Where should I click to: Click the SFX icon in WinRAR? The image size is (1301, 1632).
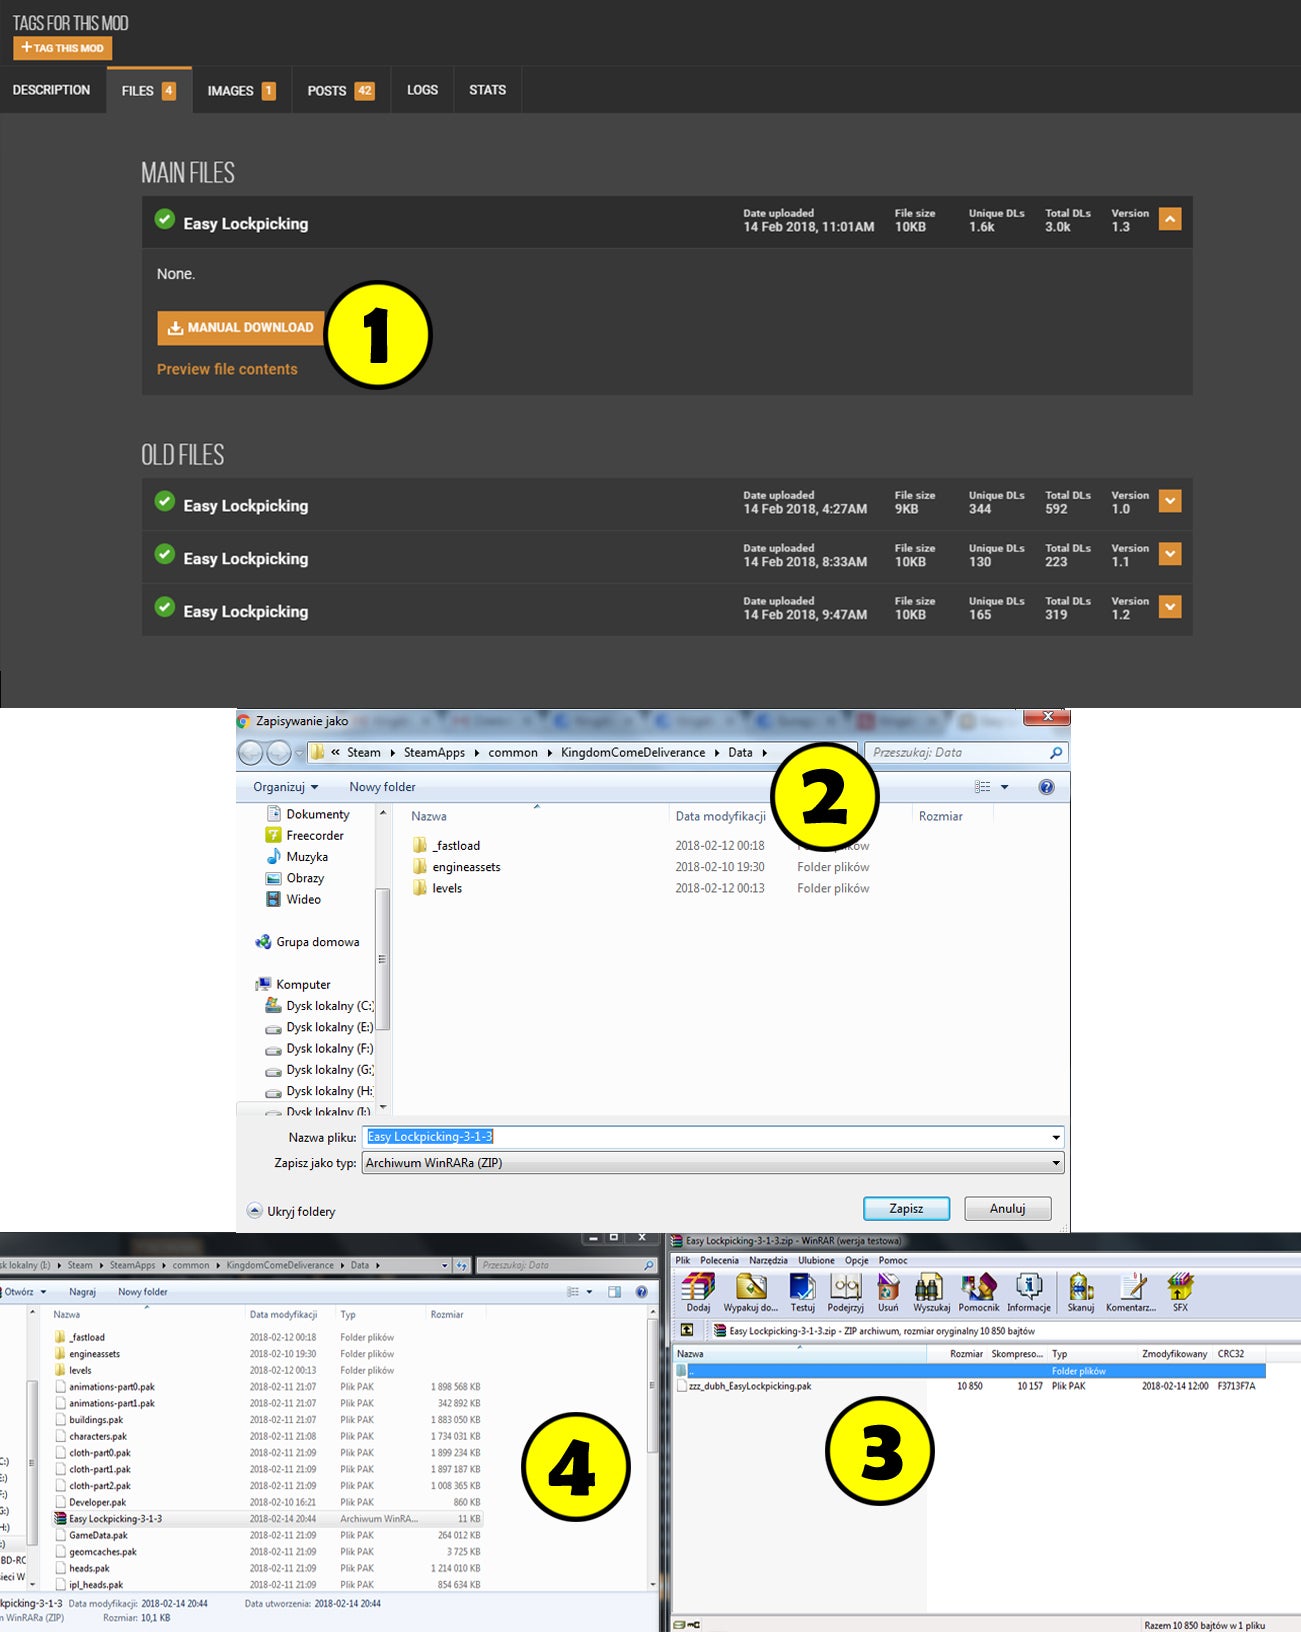click(x=1181, y=1292)
